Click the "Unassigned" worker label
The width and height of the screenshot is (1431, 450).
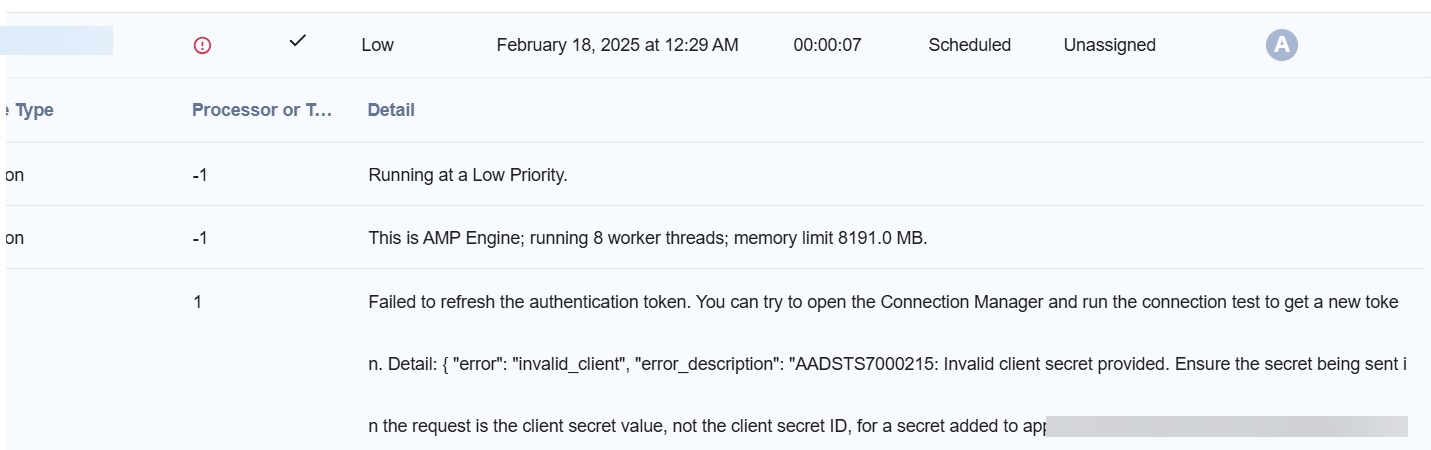click(1109, 45)
